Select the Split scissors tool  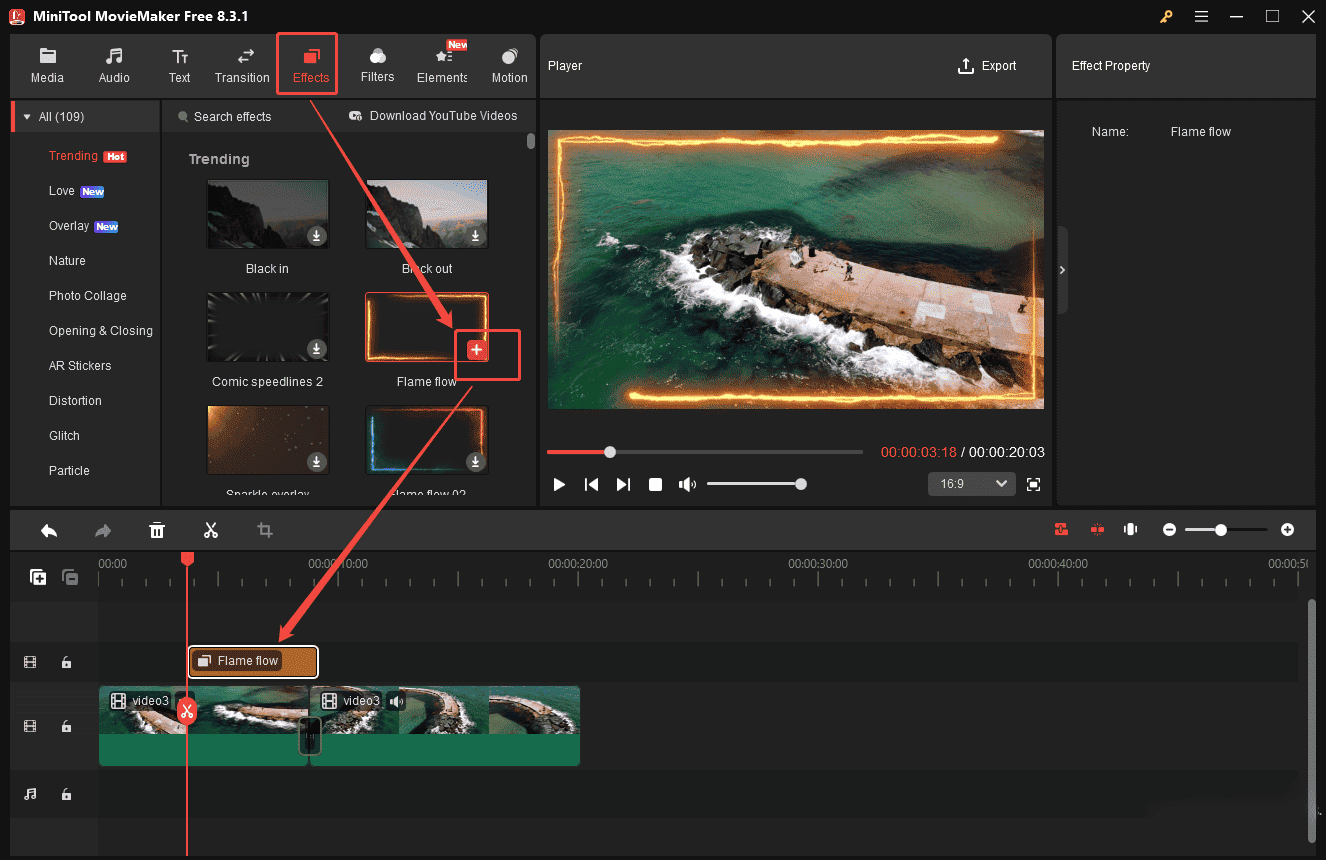point(211,530)
